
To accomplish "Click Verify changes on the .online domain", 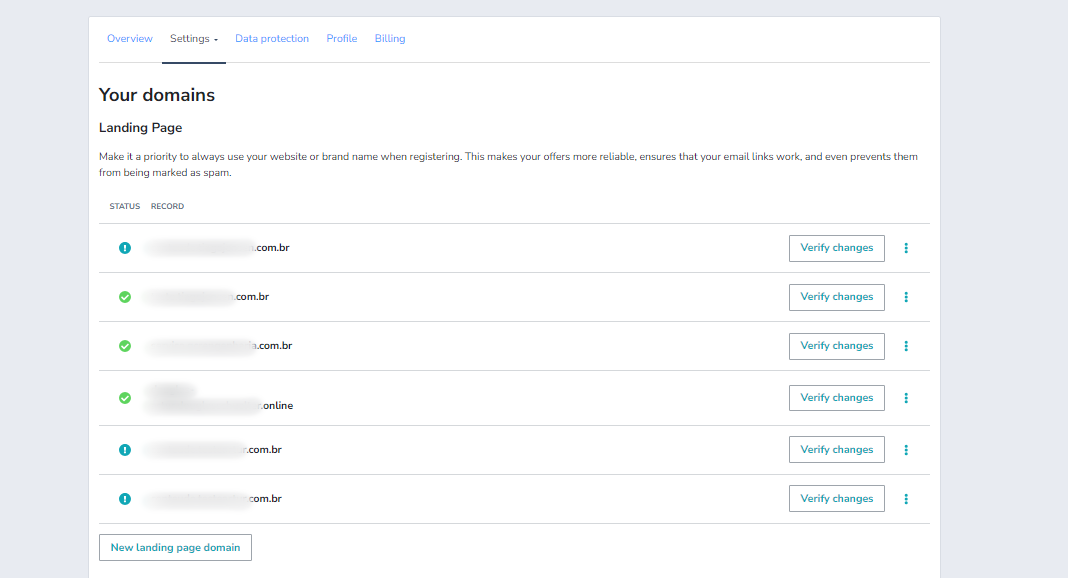I will click(x=836, y=397).
